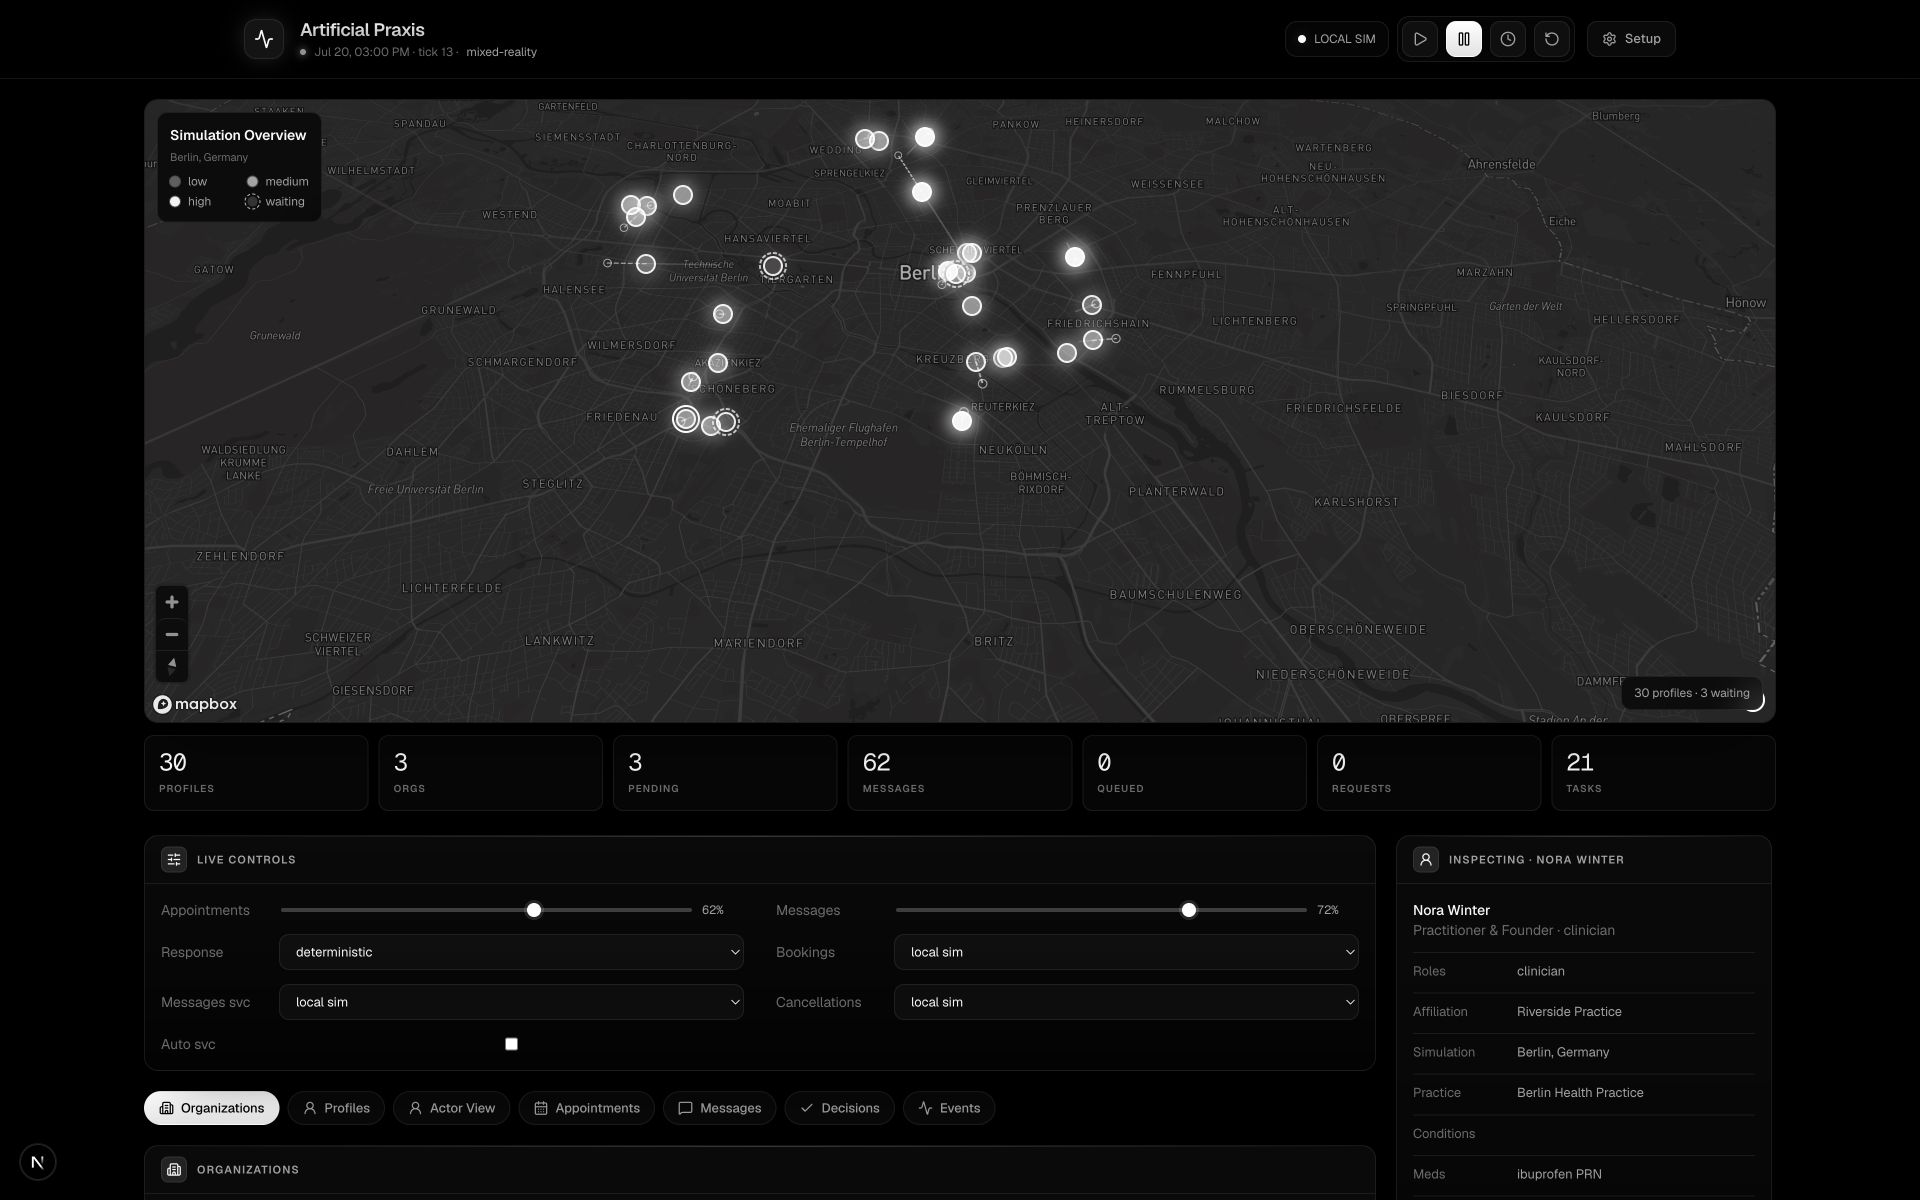Pause the simulation
This screenshot has height=1200, width=1920.
pos(1464,39)
